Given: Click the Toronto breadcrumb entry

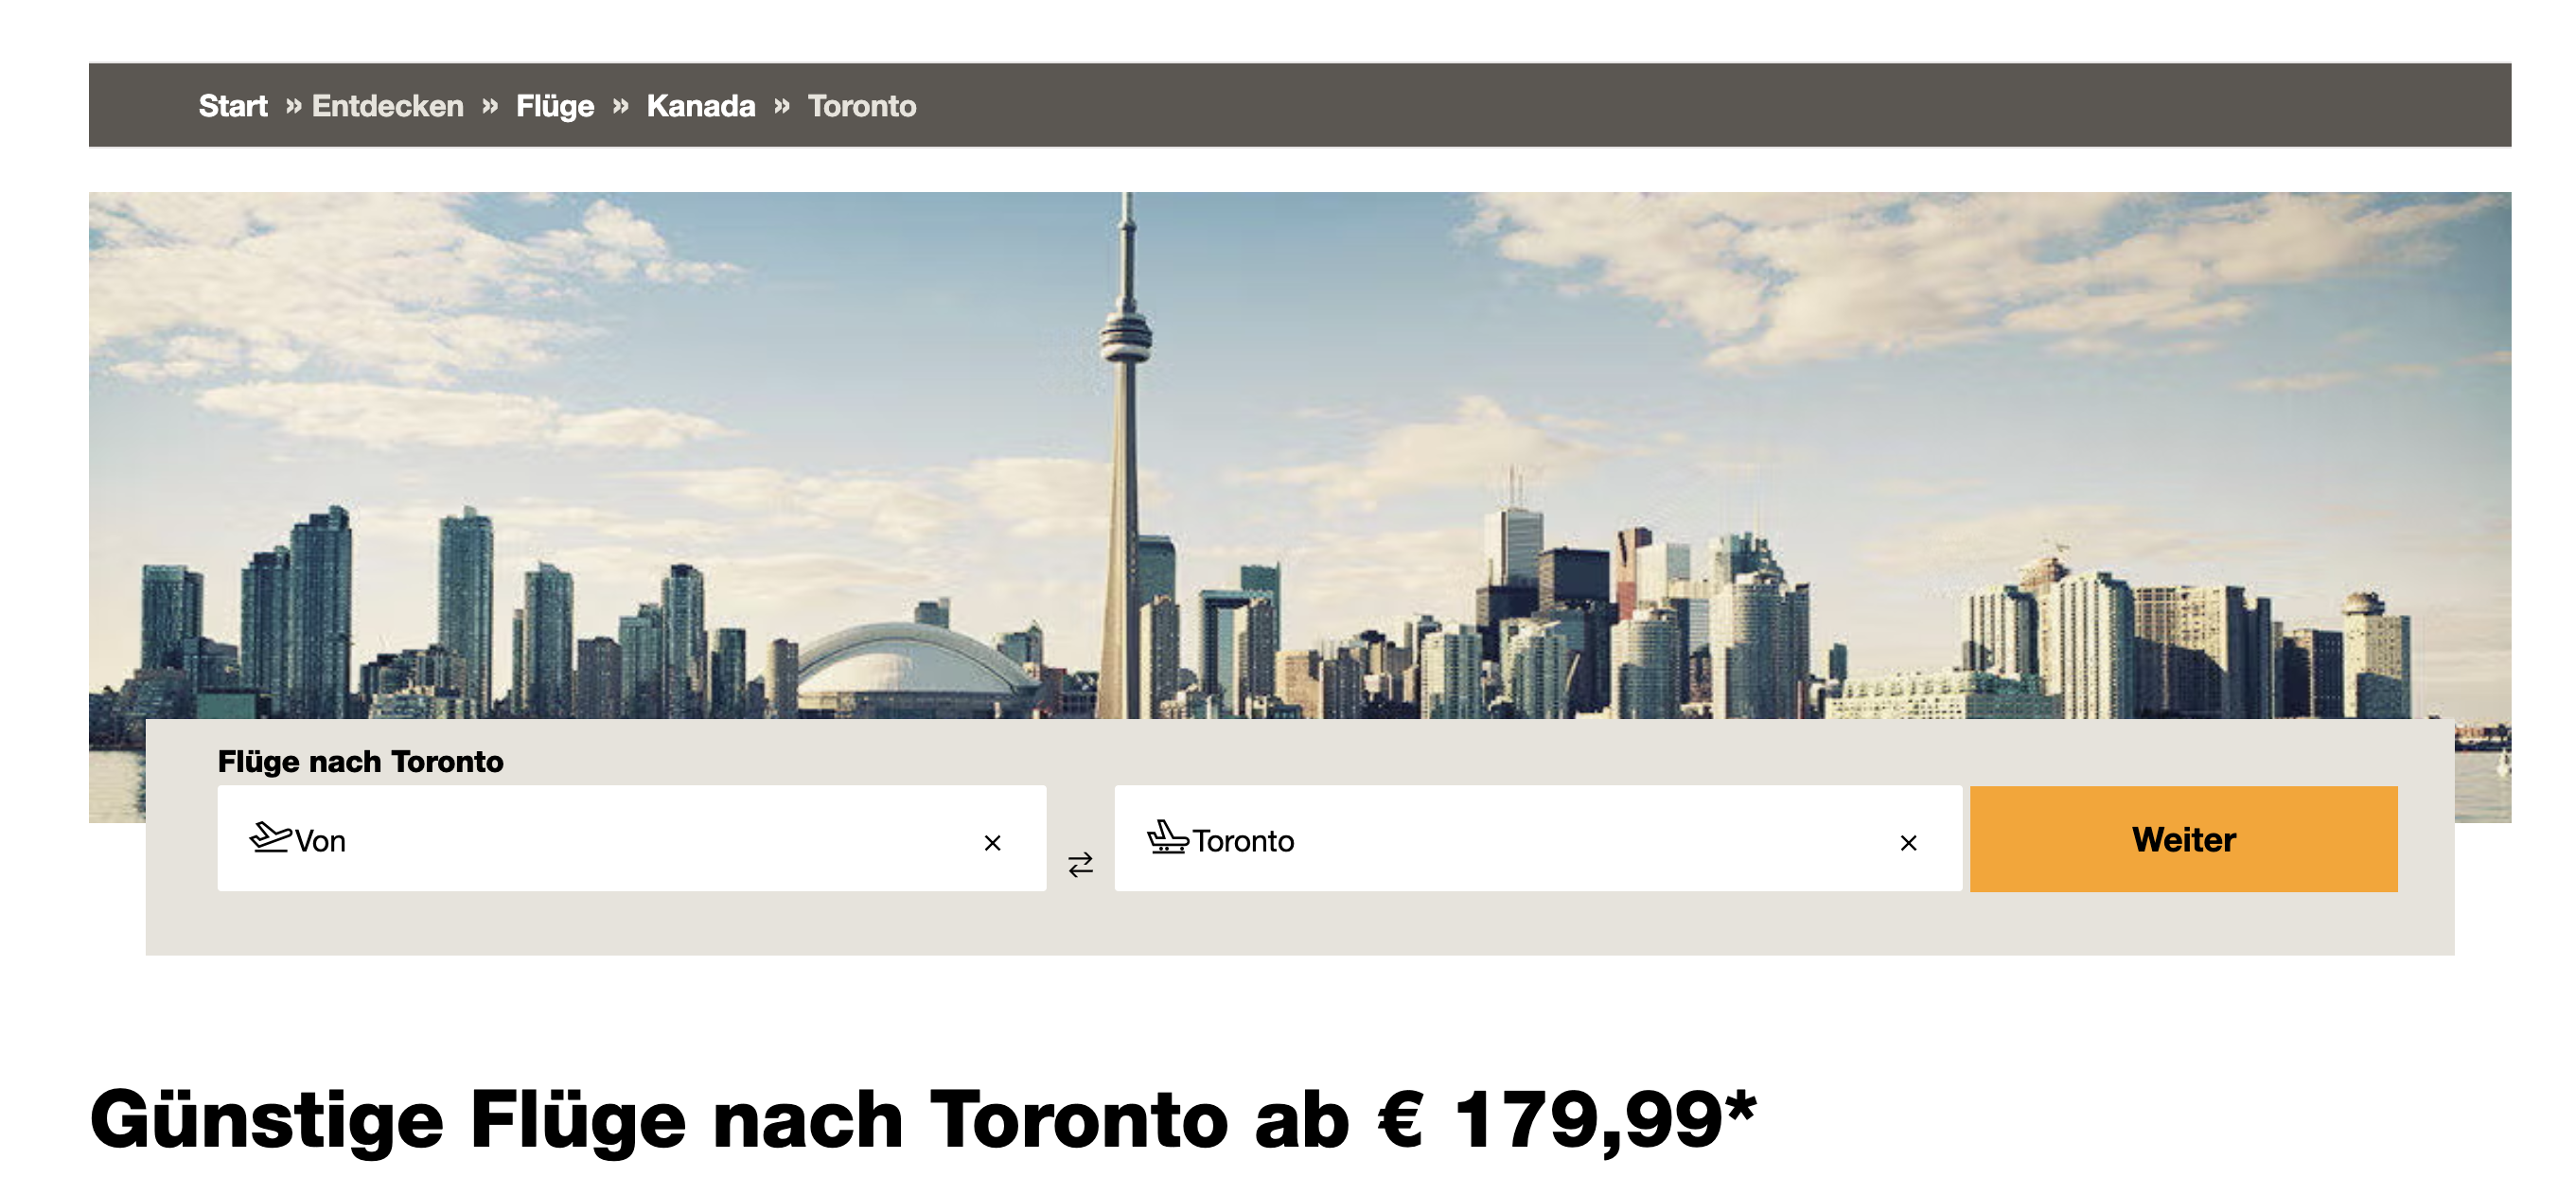Looking at the screenshot, I should (862, 106).
